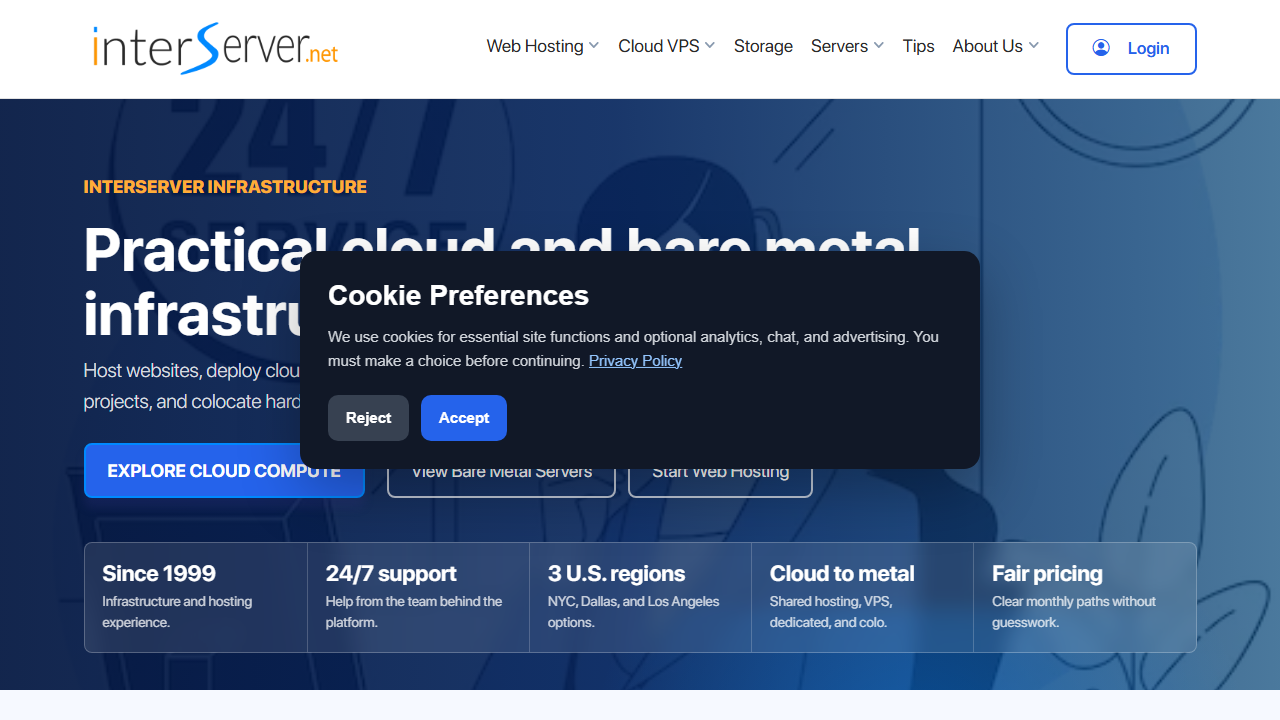1280x720 pixels.
Task: Open the About Us menu label
Action: tap(987, 46)
